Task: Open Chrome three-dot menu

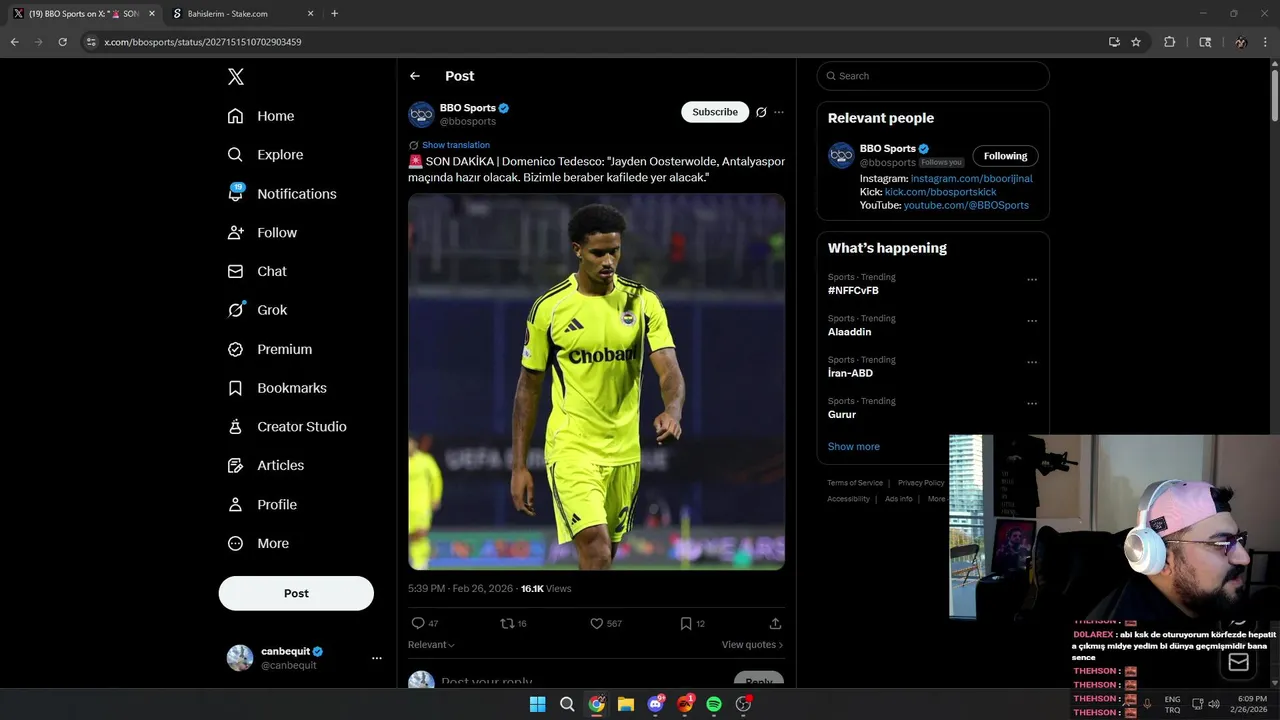Action: pos(1266,42)
